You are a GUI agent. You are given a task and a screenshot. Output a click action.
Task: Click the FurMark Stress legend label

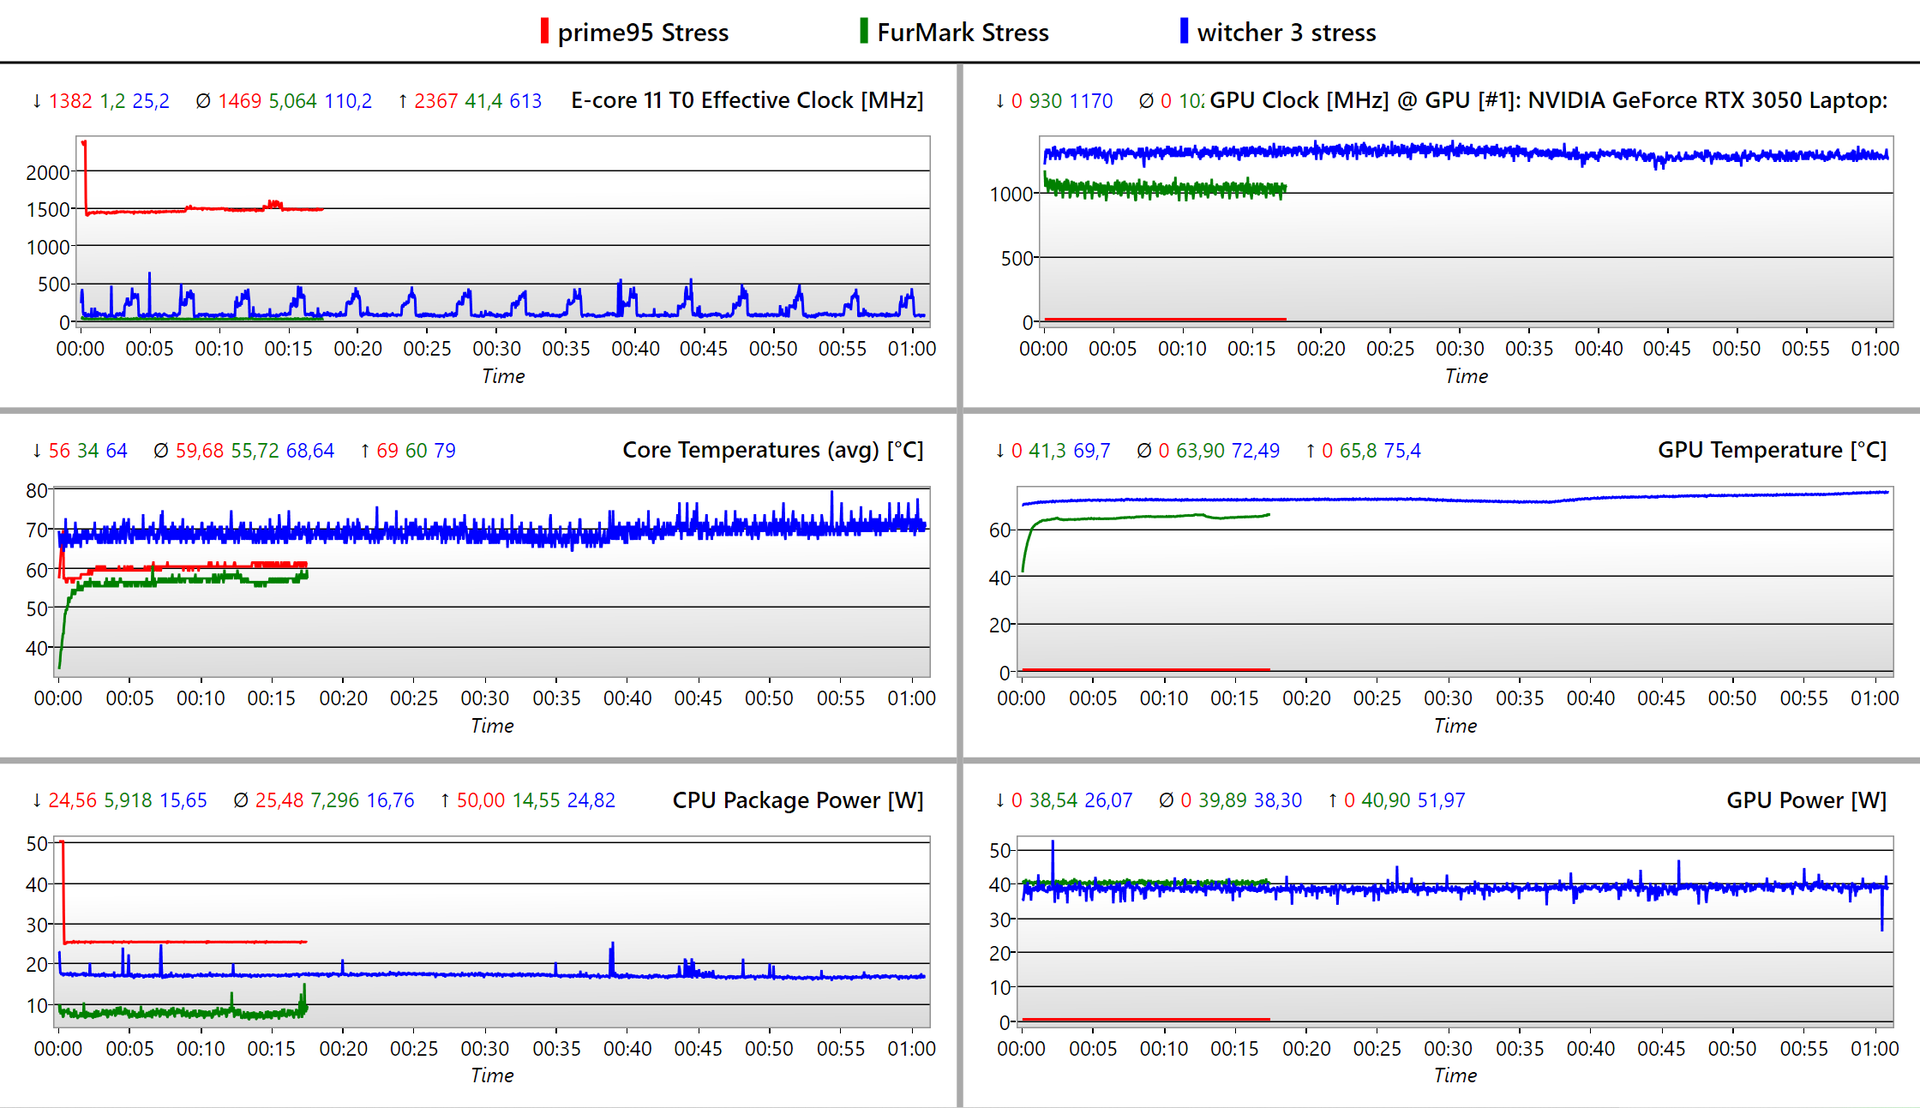(963, 33)
